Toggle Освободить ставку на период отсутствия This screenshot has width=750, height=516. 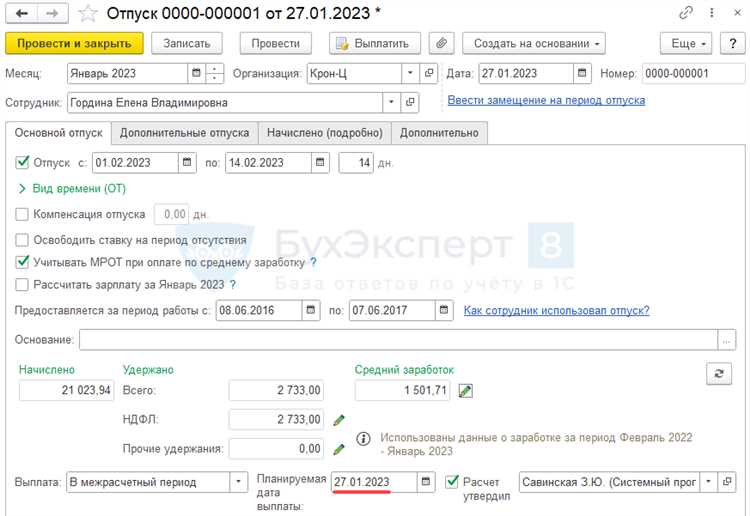23,240
